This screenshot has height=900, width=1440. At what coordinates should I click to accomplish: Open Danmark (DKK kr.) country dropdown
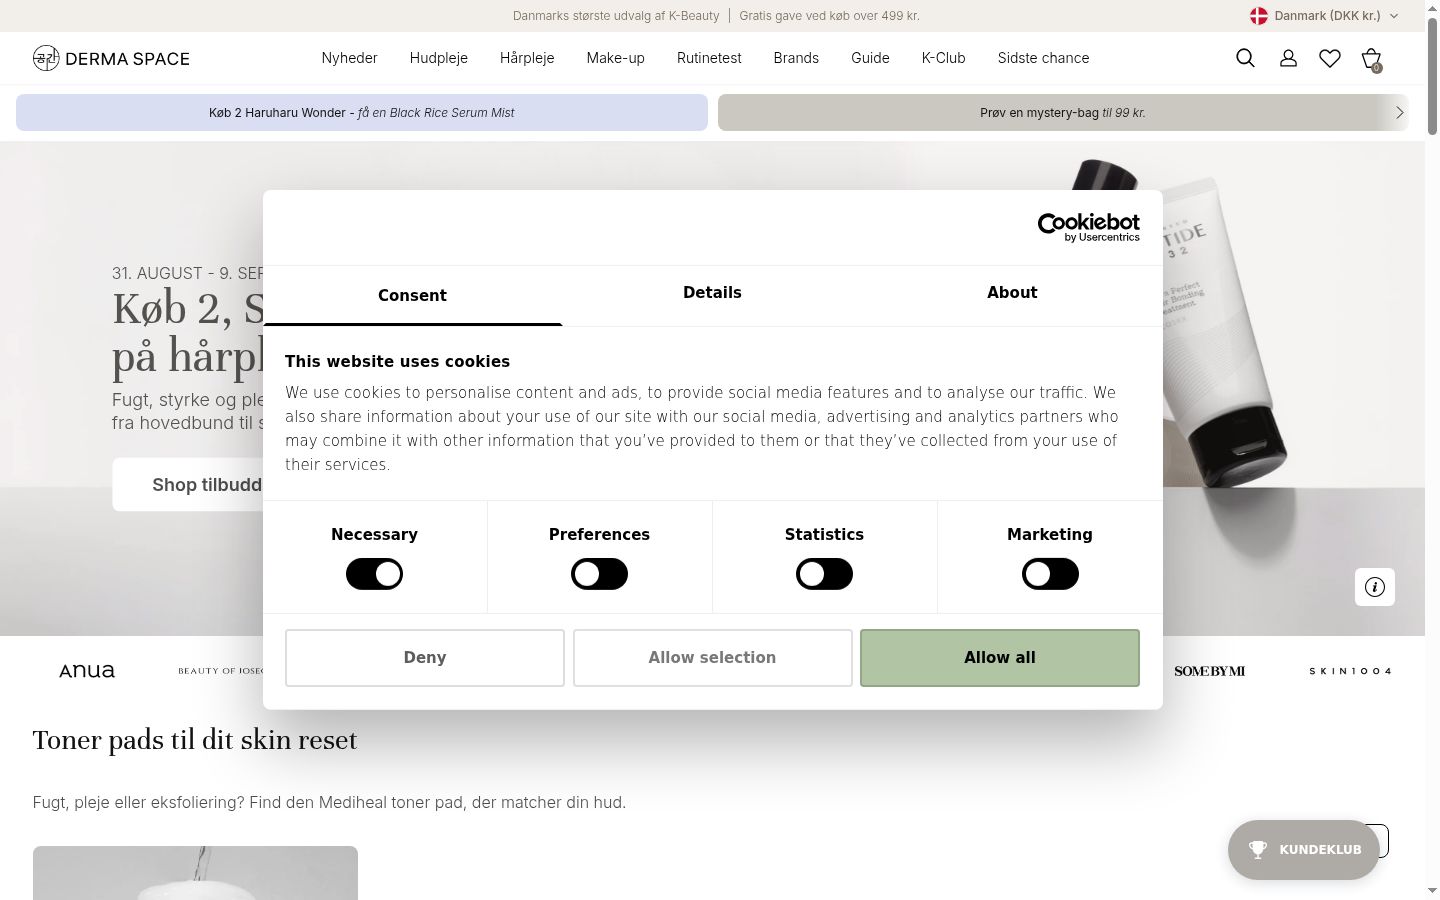1324,16
